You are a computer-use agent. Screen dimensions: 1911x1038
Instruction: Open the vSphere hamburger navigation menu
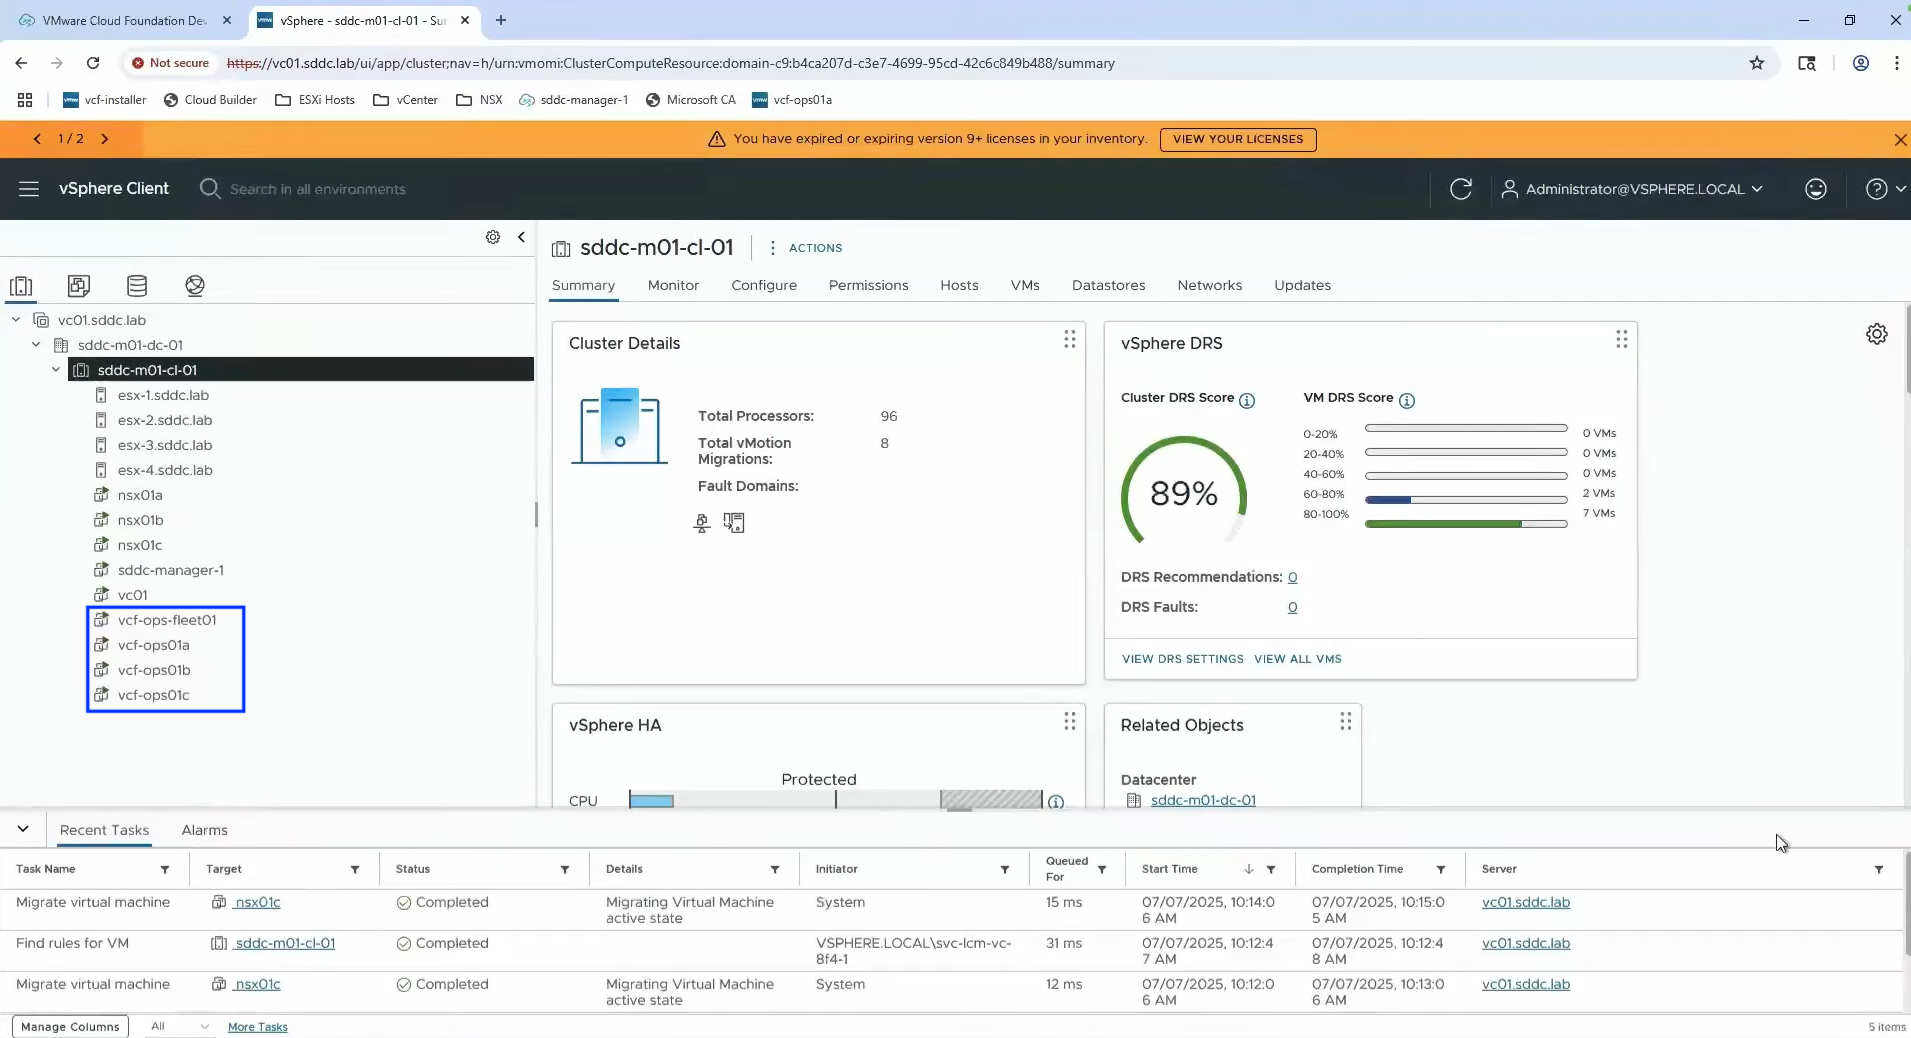pyautogui.click(x=29, y=189)
